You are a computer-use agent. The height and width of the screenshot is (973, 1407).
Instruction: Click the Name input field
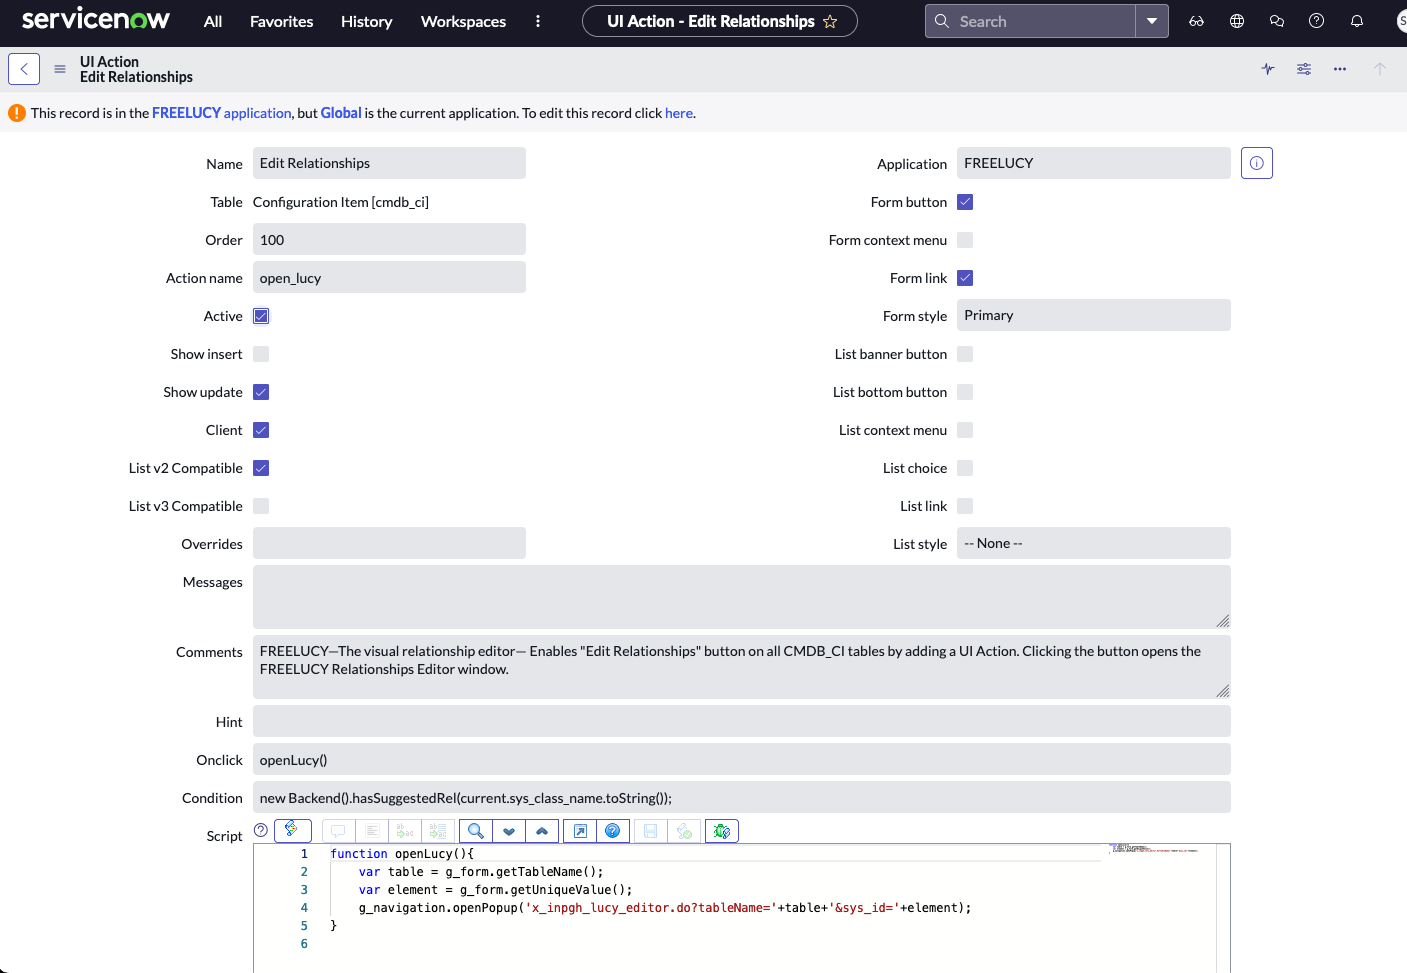click(389, 163)
